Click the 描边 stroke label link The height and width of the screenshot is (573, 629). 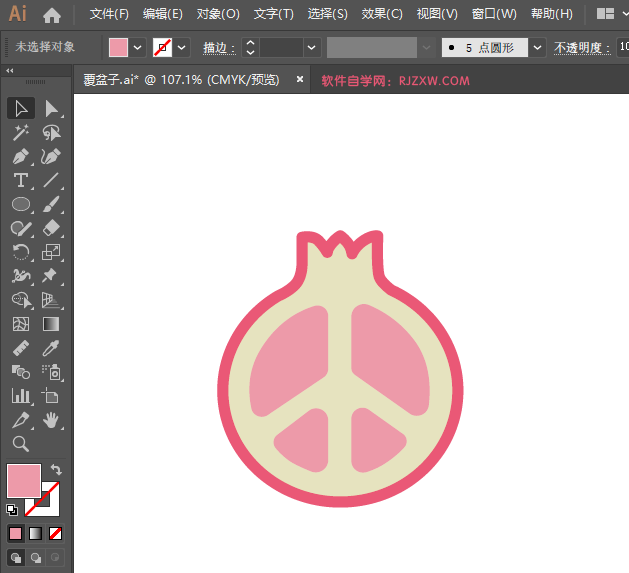[217, 47]
